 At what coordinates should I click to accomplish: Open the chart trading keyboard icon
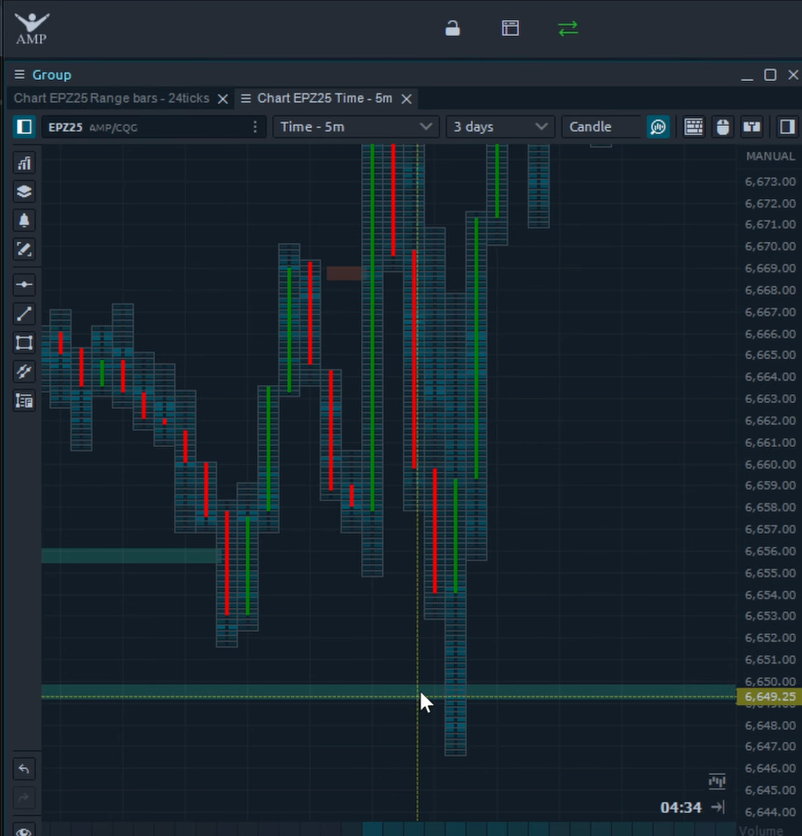(x=693, y=127)
